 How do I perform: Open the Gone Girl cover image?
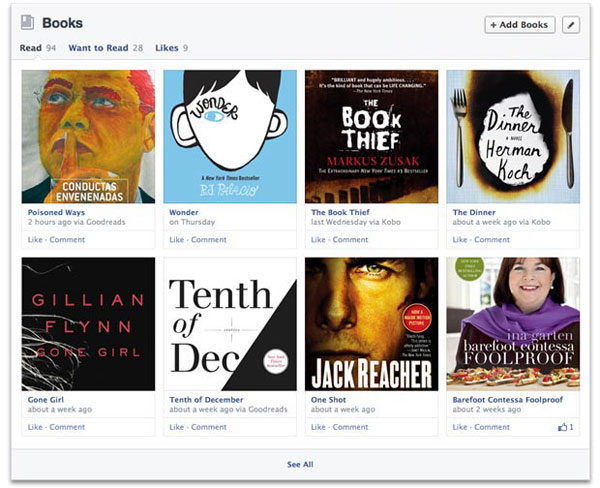(88, 324)
